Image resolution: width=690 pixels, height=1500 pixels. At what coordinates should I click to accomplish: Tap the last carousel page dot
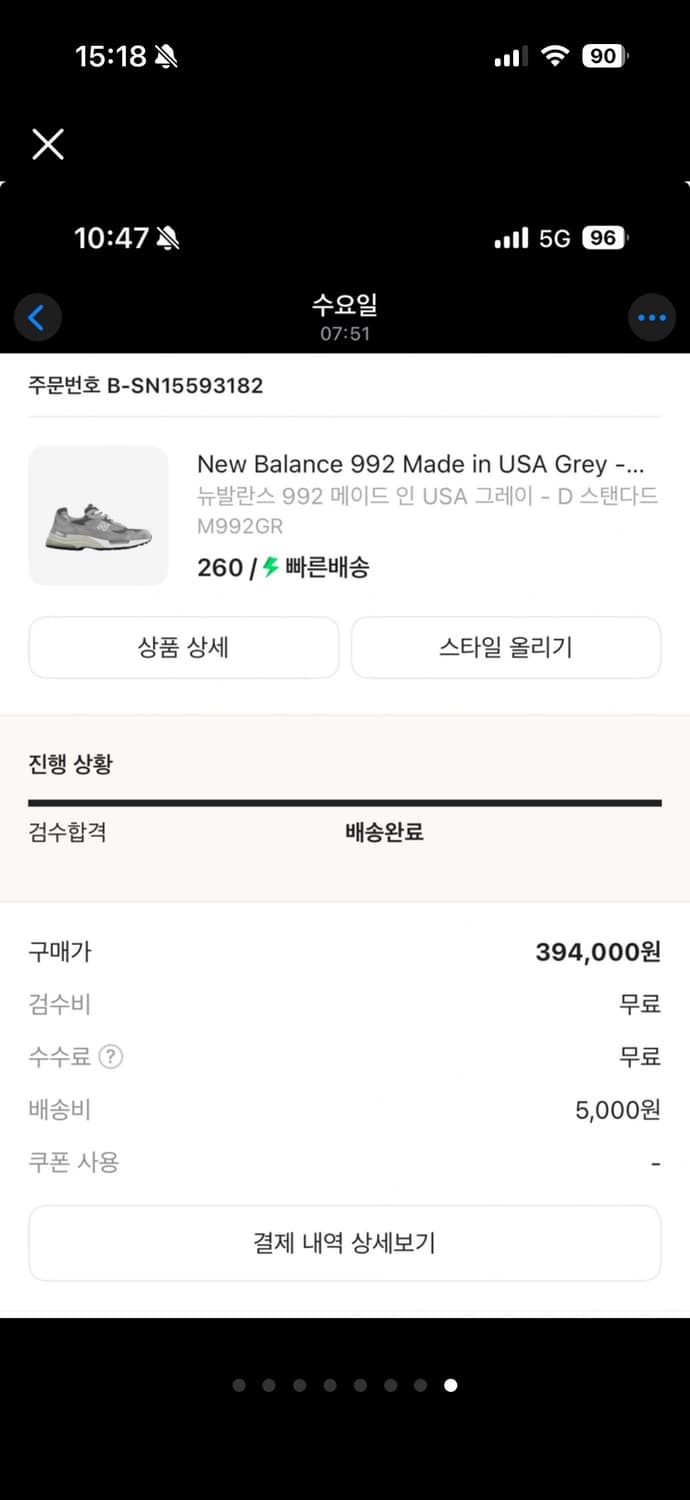click(x=451, y=1386)
